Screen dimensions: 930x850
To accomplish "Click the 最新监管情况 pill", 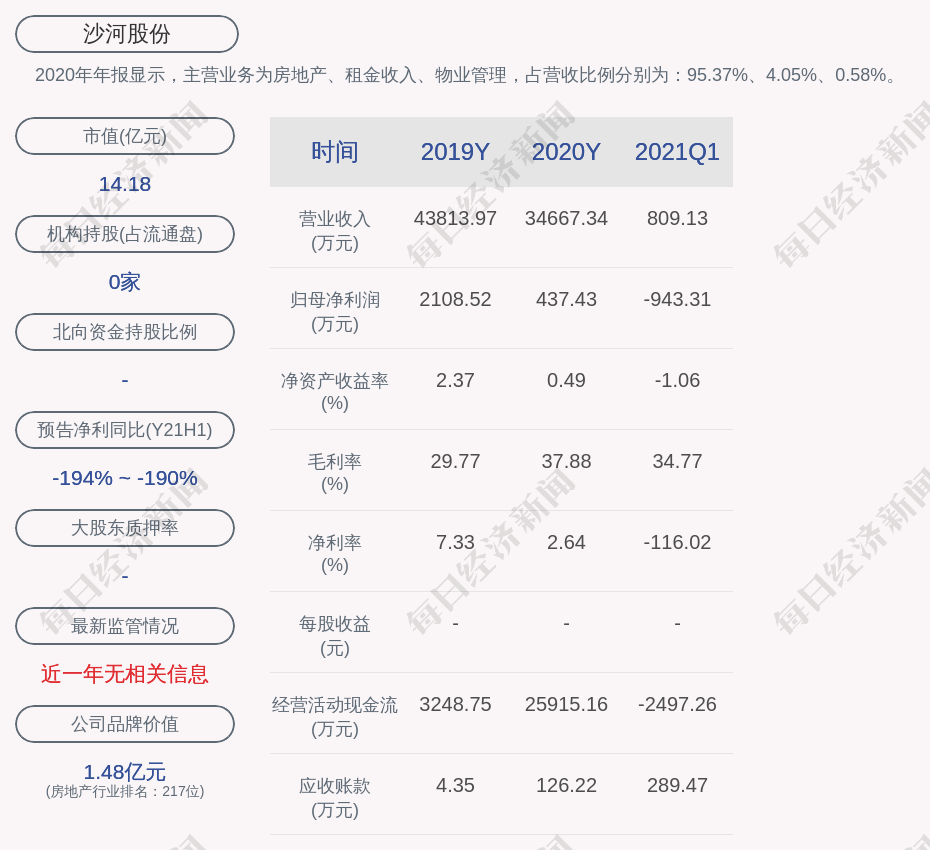I will click(125, 626).
